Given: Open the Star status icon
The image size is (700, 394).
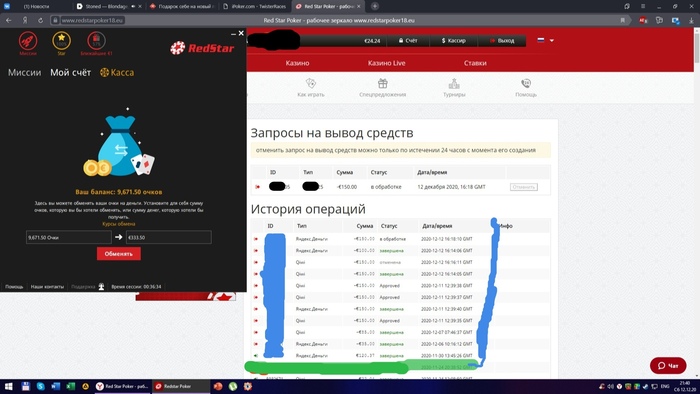Looking at the screenshot, I should [61, 41].
